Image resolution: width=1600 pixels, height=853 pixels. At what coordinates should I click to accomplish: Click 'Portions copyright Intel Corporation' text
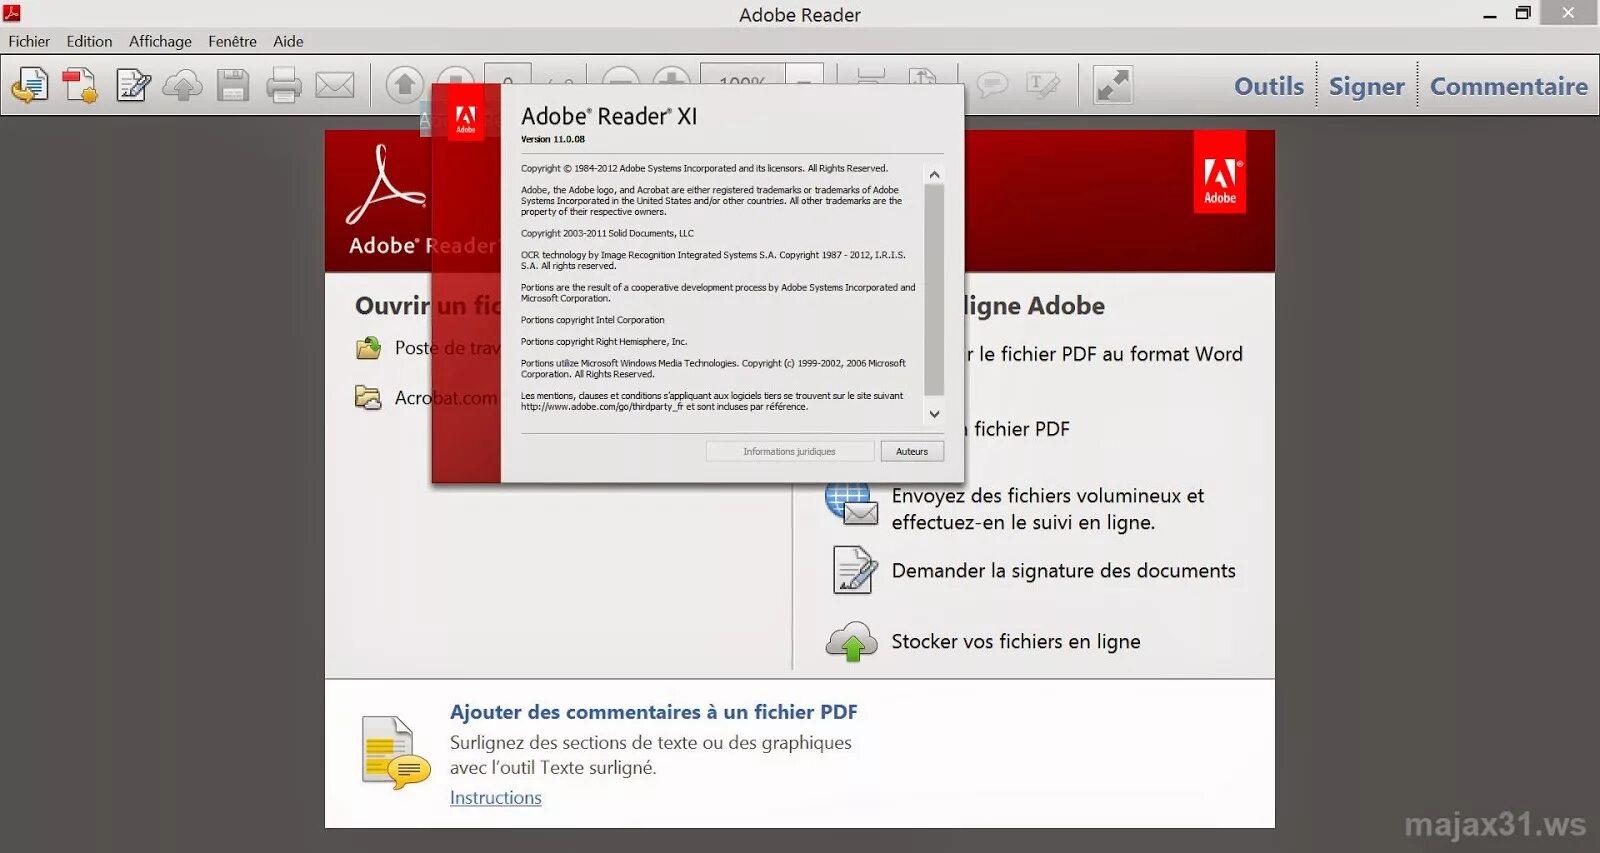point(593,320)
